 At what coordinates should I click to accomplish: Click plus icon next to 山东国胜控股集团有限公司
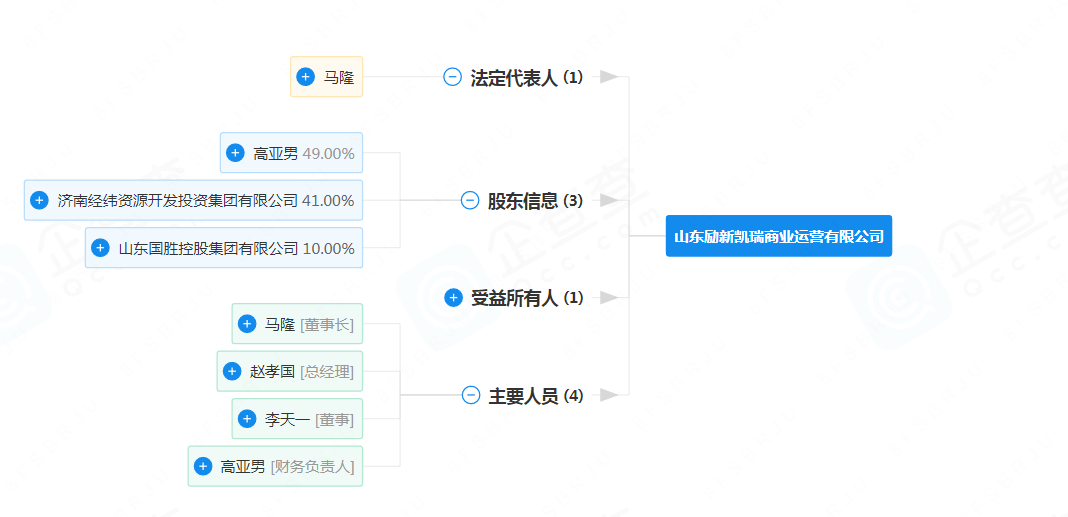click(100, 248)
